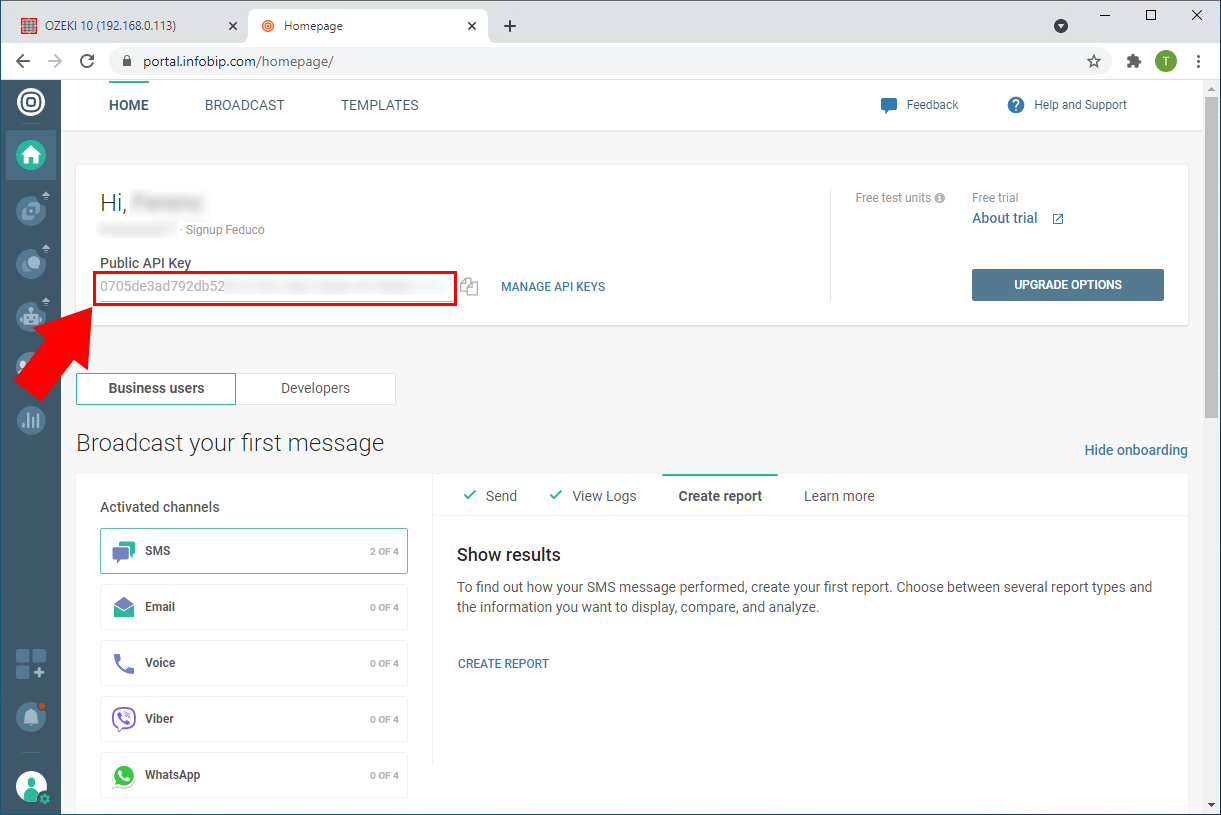Click the Voice phone channel icon
This screenshot has height=815, width=1221.
[x=124, y=663]
